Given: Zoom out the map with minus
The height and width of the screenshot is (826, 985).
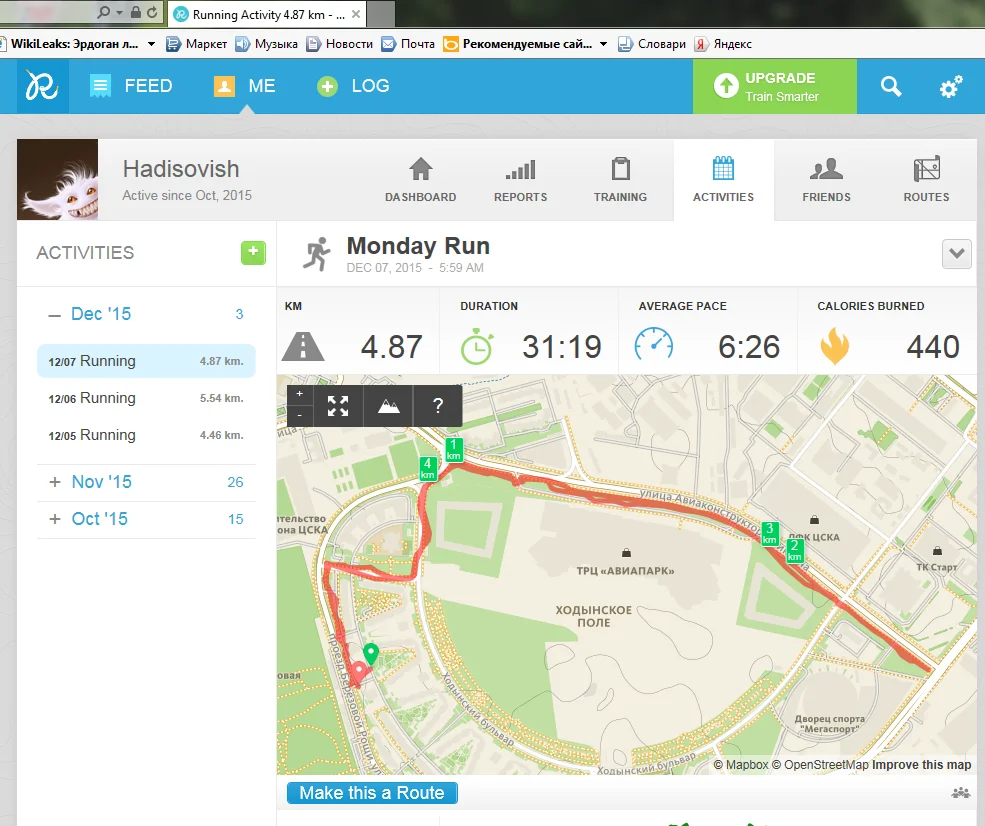Looking at the screenshot, I should [300, 415].
